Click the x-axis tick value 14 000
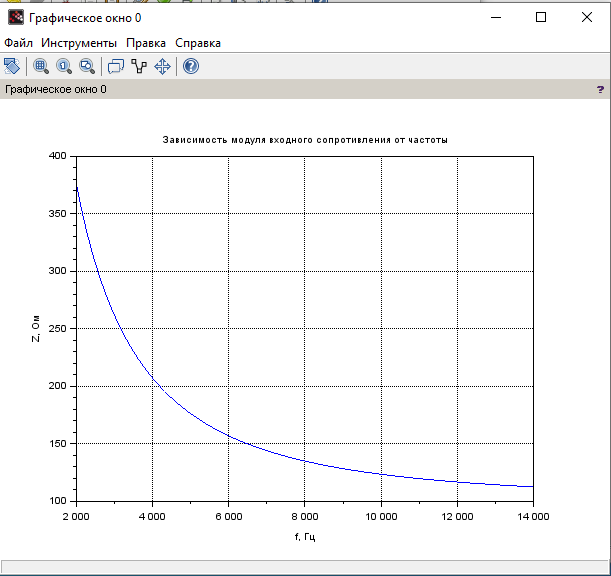 533,516
